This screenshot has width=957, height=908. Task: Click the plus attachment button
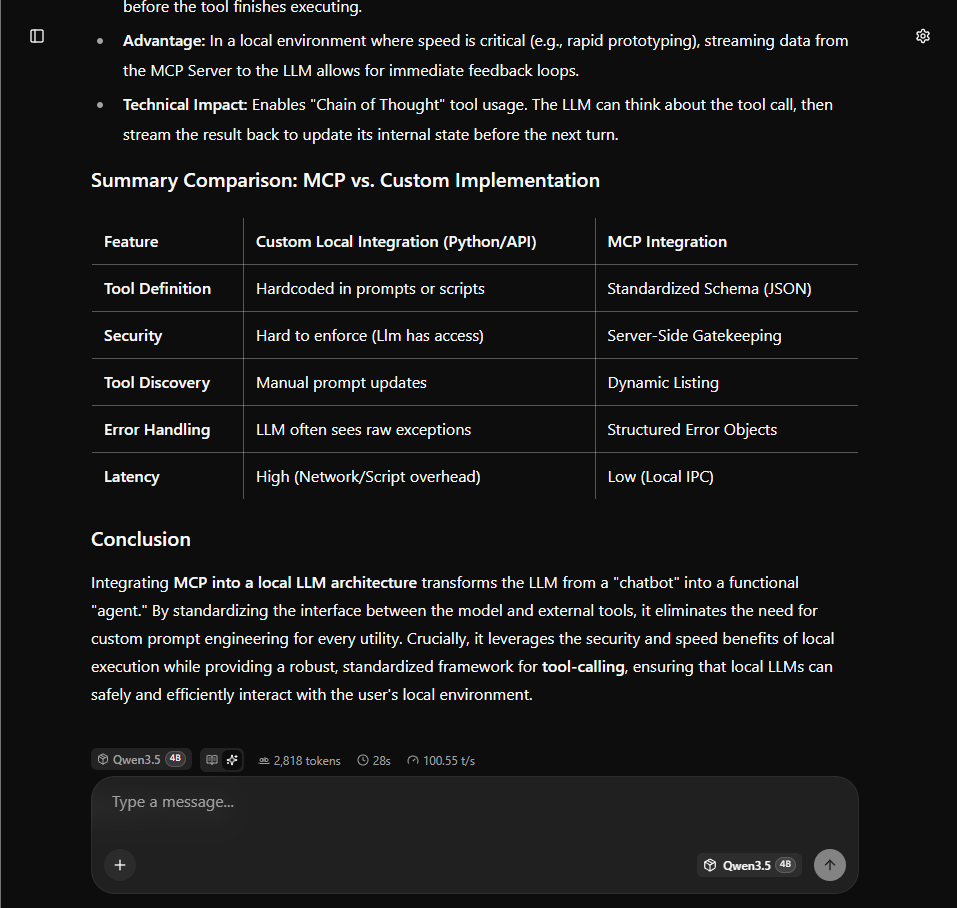click(x=120, y=865)
